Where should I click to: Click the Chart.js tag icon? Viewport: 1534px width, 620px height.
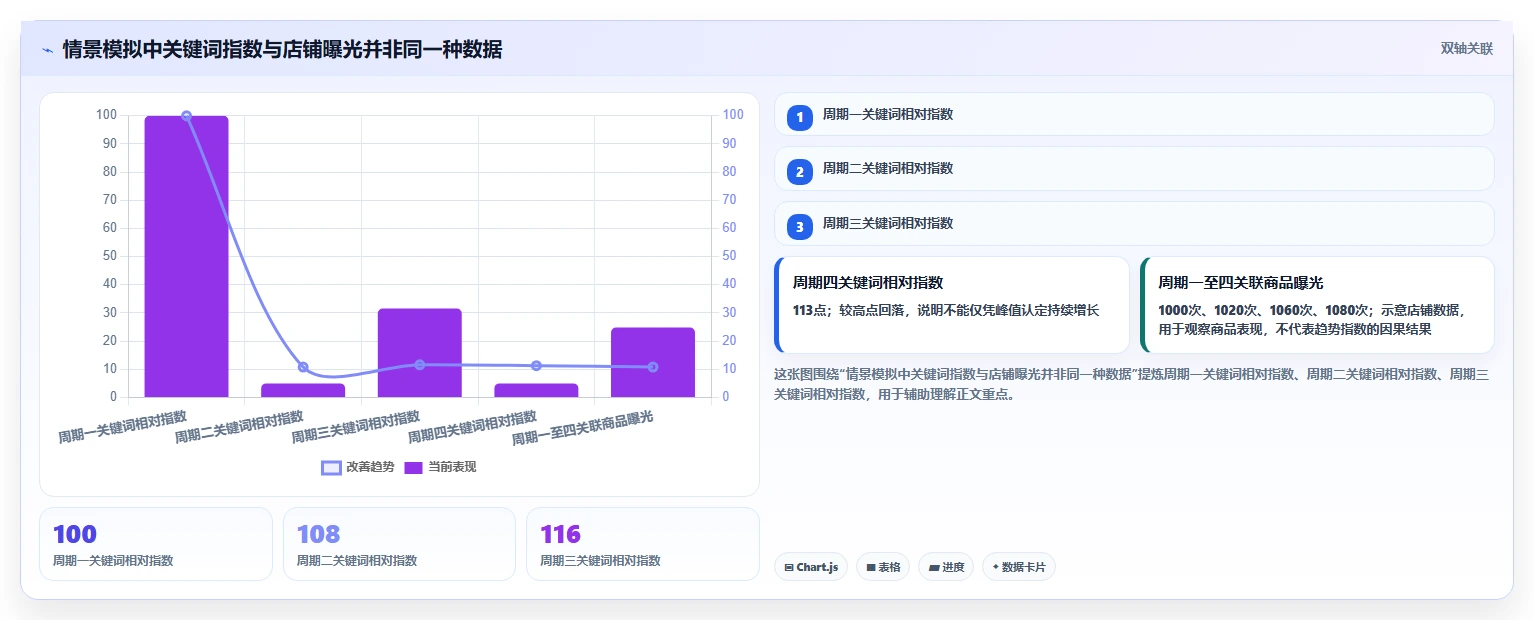click(x=789, y=567)
